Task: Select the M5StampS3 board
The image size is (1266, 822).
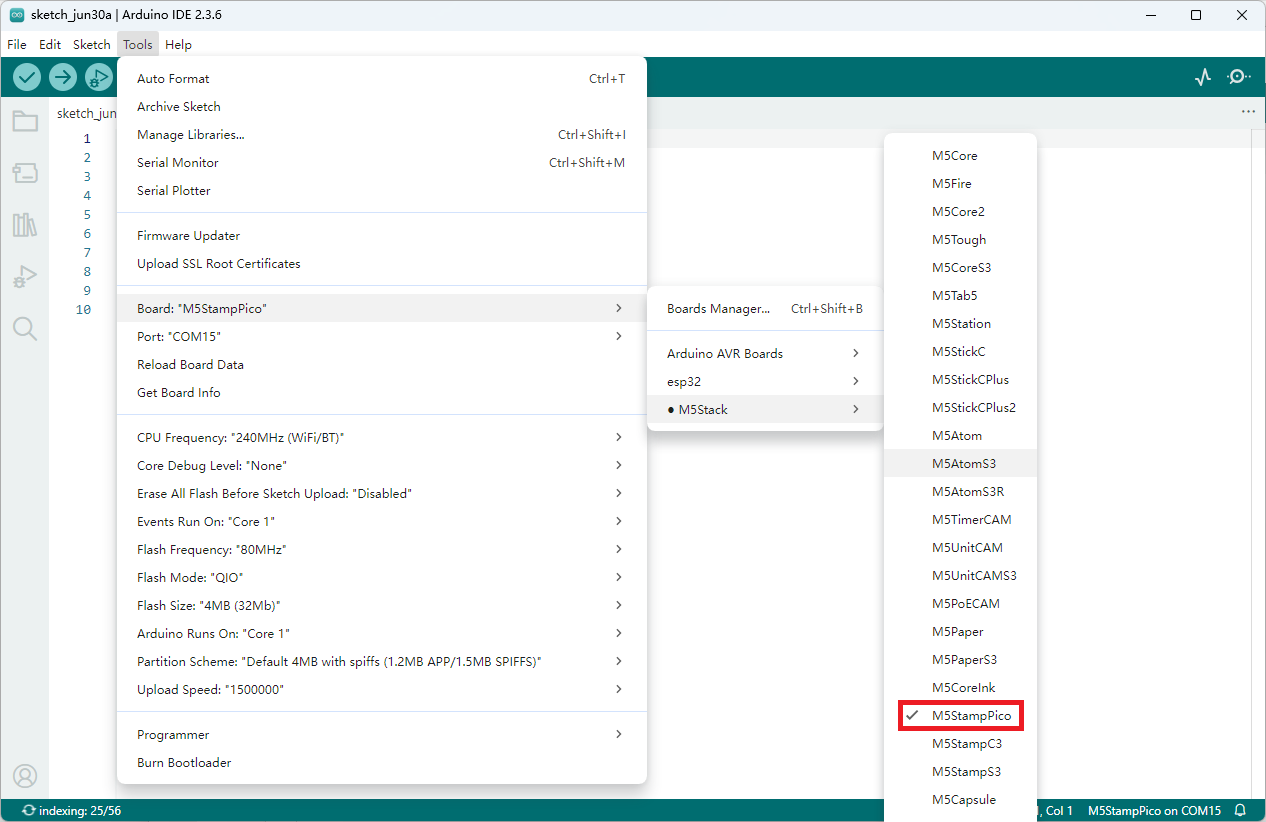Action: 960,771
